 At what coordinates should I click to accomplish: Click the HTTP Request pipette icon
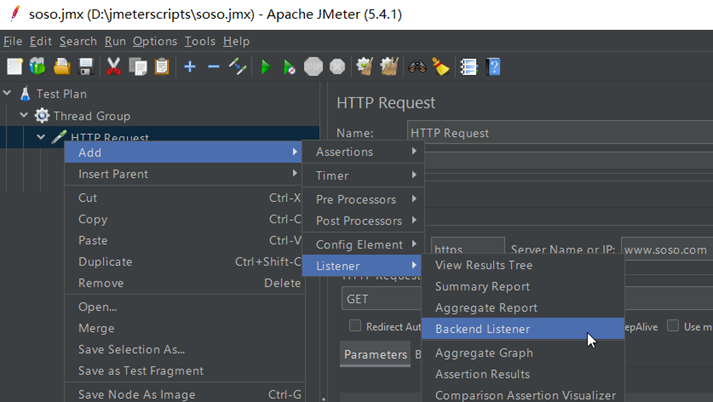coord(59,136)
